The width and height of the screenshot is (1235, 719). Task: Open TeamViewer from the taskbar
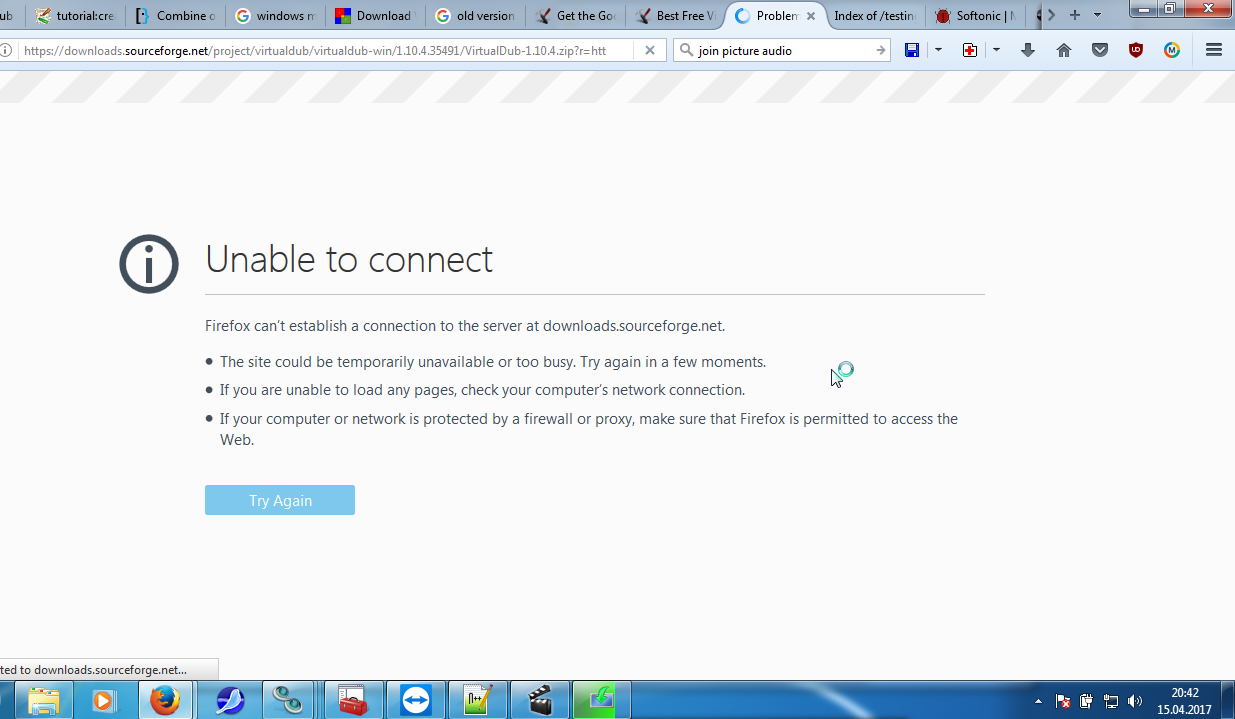click(x=415, y=700)
